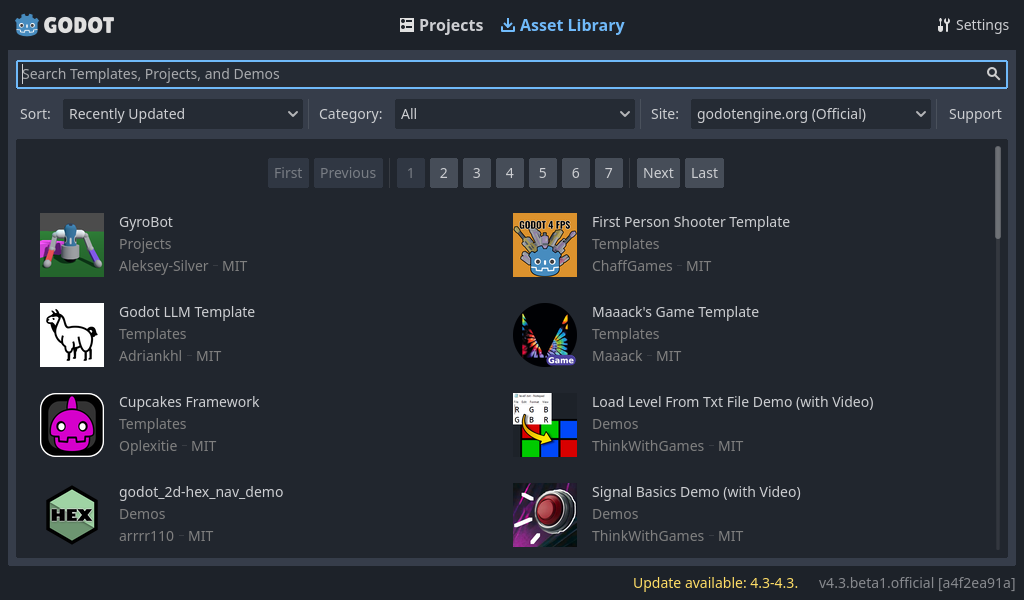Open the GyroBot project thumbnail
The image size is (1024, 600).
click(x=71, y=244)
